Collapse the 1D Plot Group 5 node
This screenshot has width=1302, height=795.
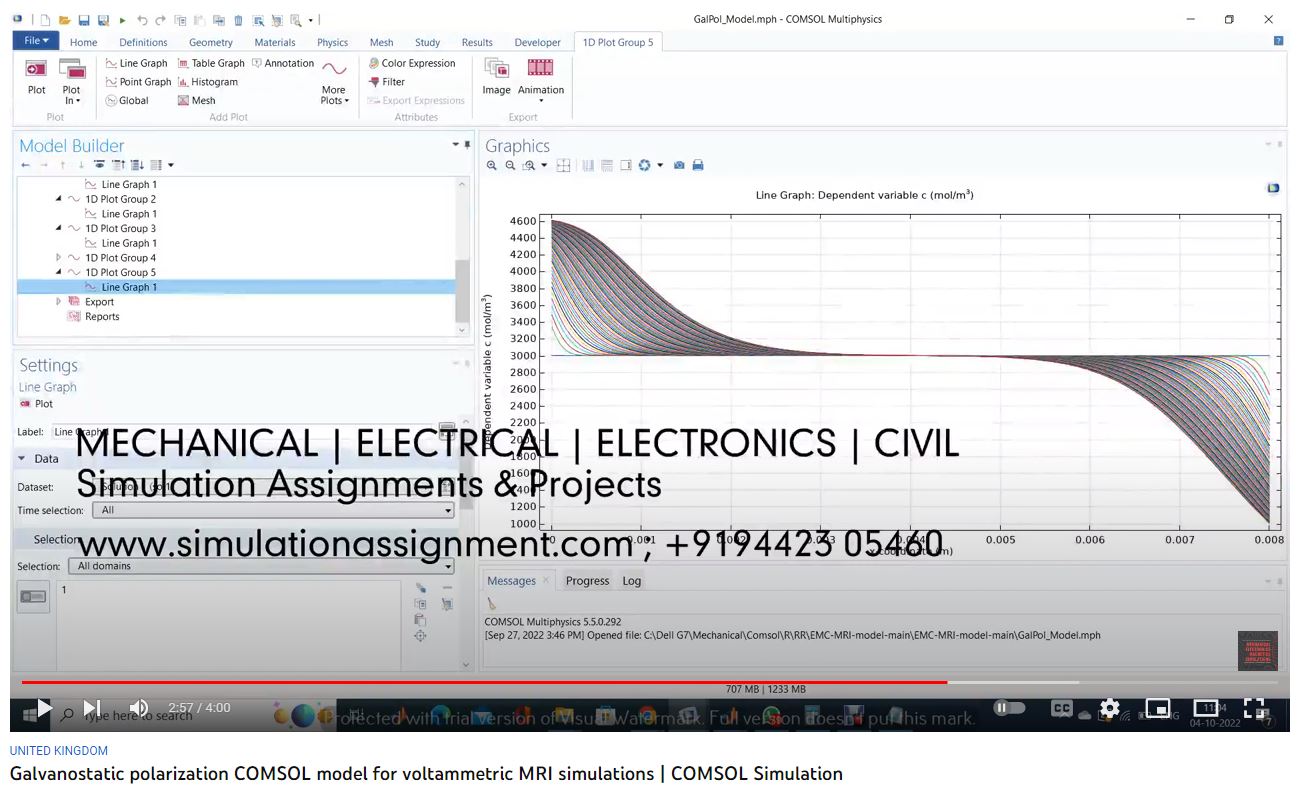click(x=58, y=272)
